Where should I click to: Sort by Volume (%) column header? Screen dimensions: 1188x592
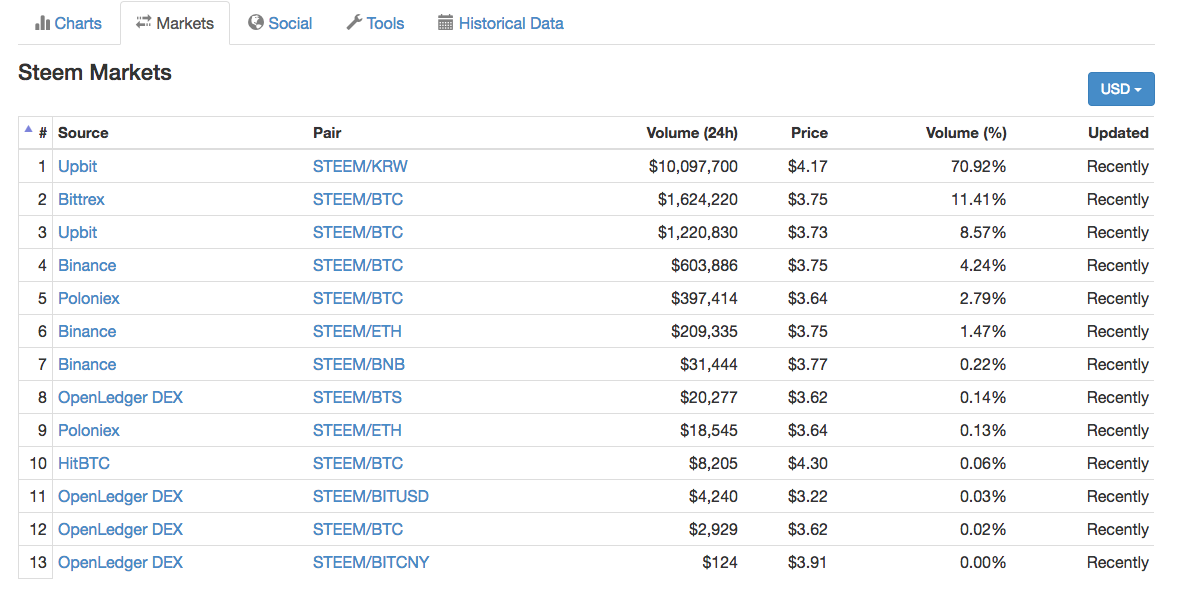(966, 133)
